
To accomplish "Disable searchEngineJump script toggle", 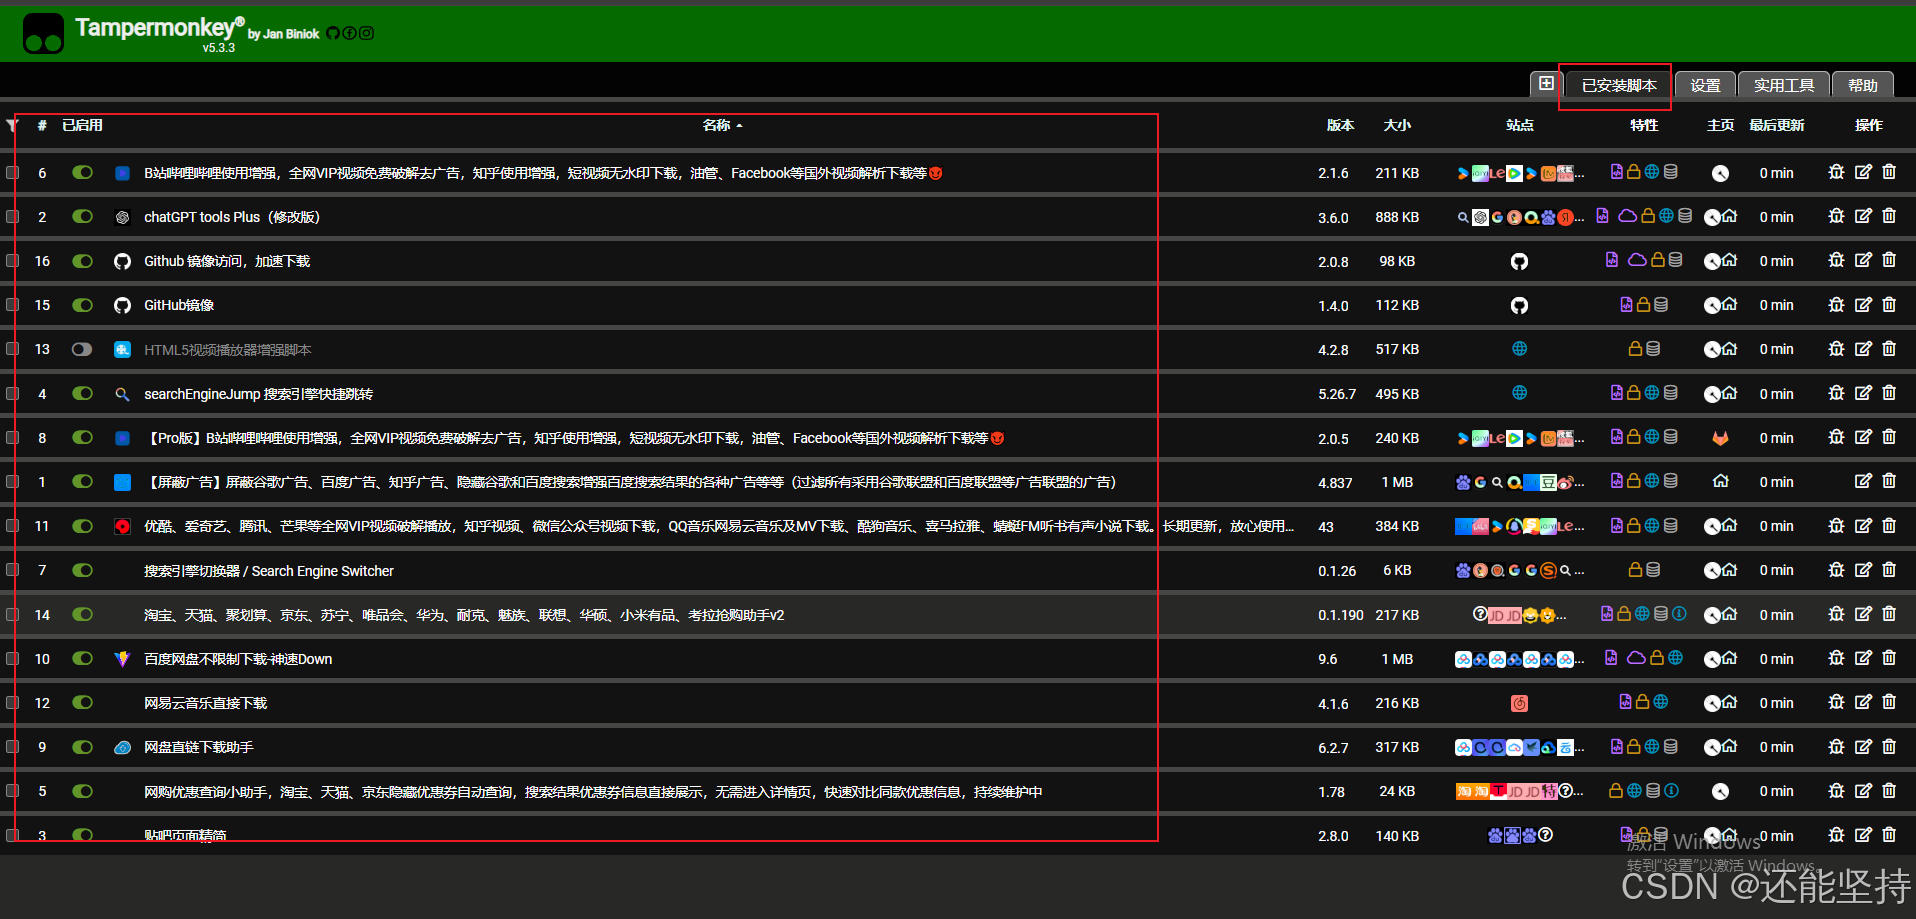I will (x=82, y=393).
